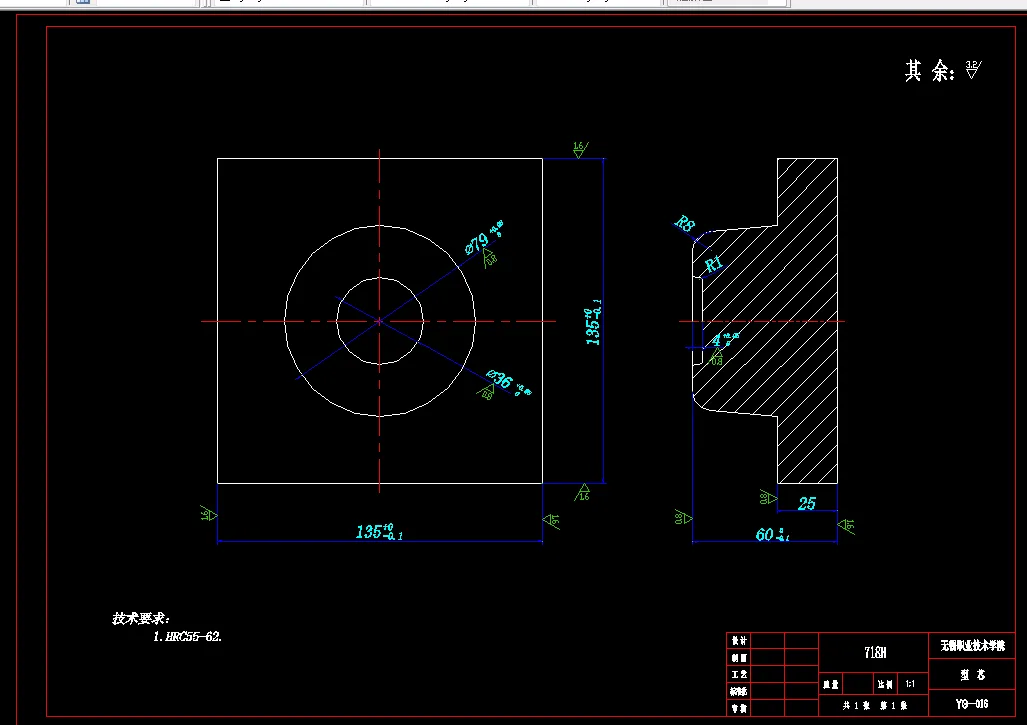Click the '技术要求:' heading text
The width and height of the screenshot is (1027, 725).
(141, 618)
